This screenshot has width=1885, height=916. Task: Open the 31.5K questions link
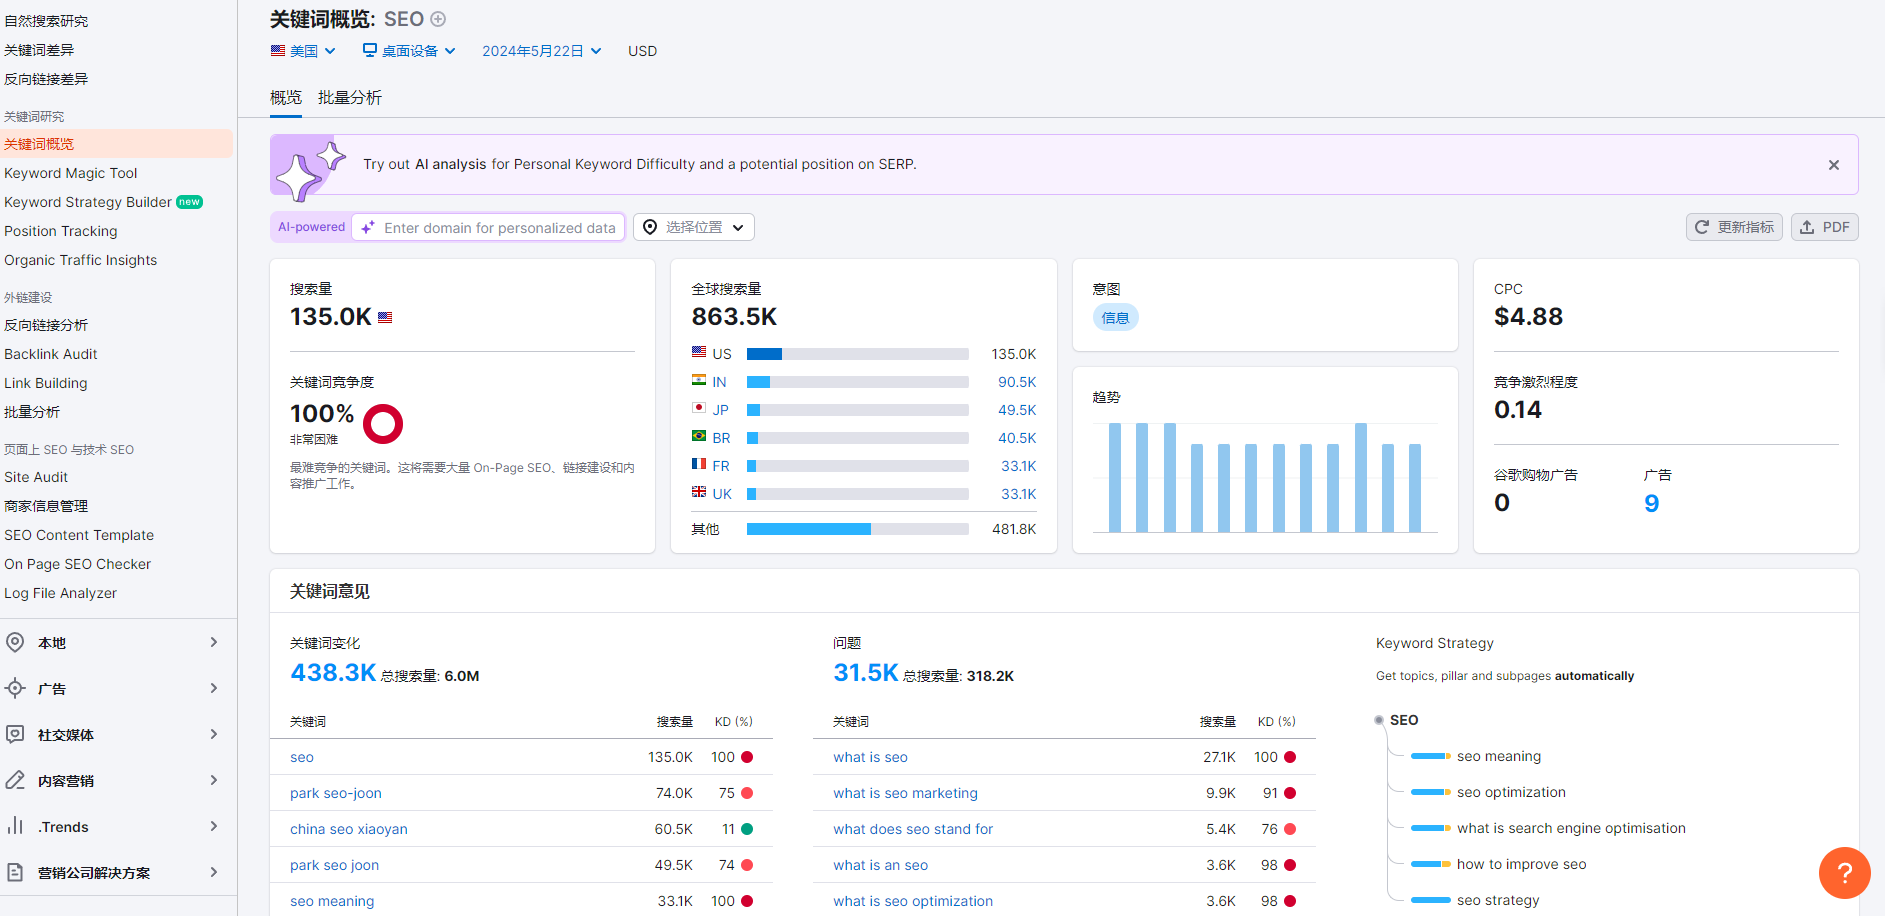click(866, 673)
